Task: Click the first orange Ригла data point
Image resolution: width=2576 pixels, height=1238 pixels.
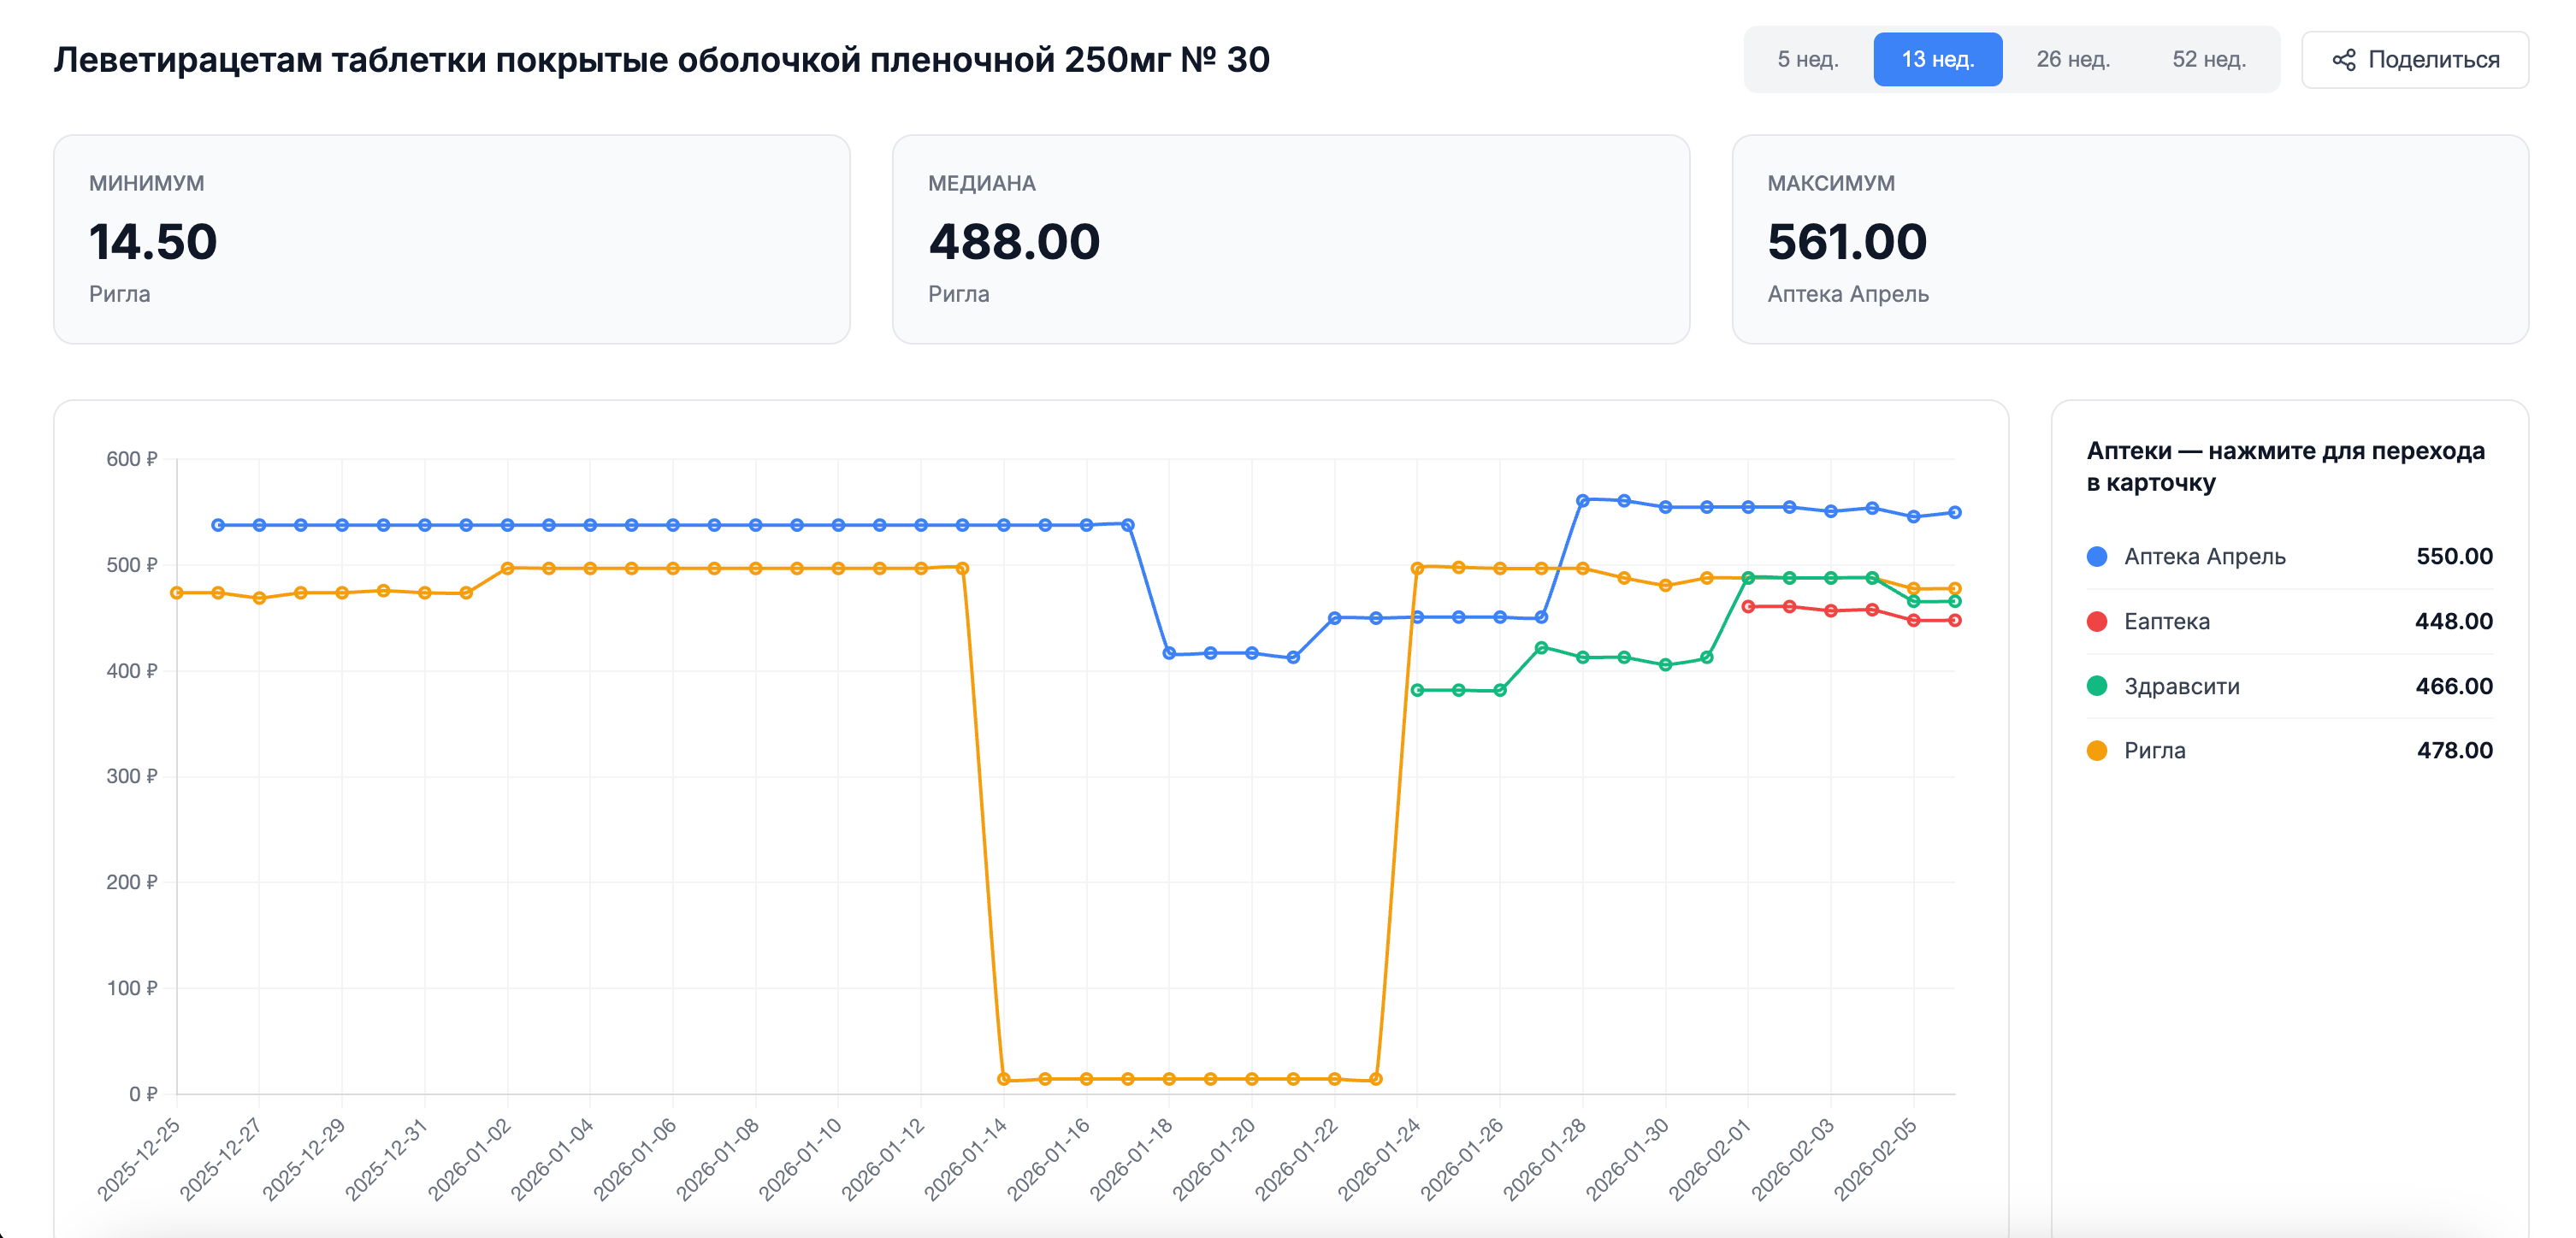Action: [x=177, y=593]
